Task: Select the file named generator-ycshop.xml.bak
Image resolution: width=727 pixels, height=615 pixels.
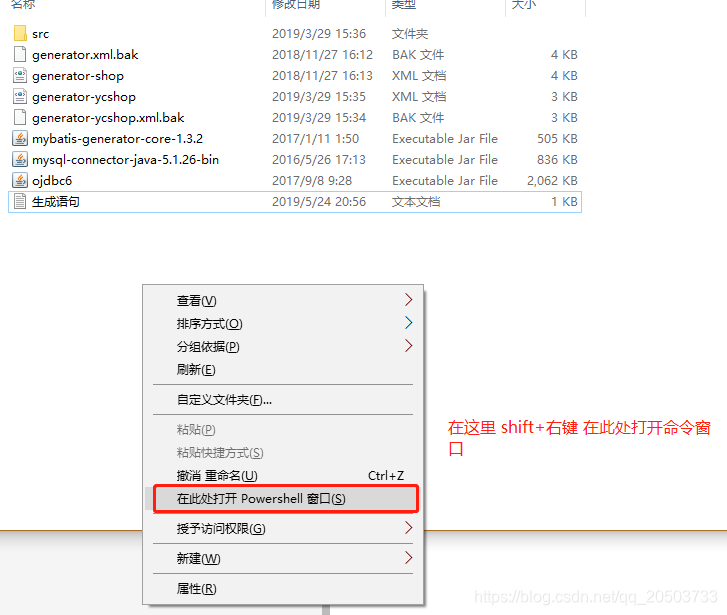Action: coord(108,118)
